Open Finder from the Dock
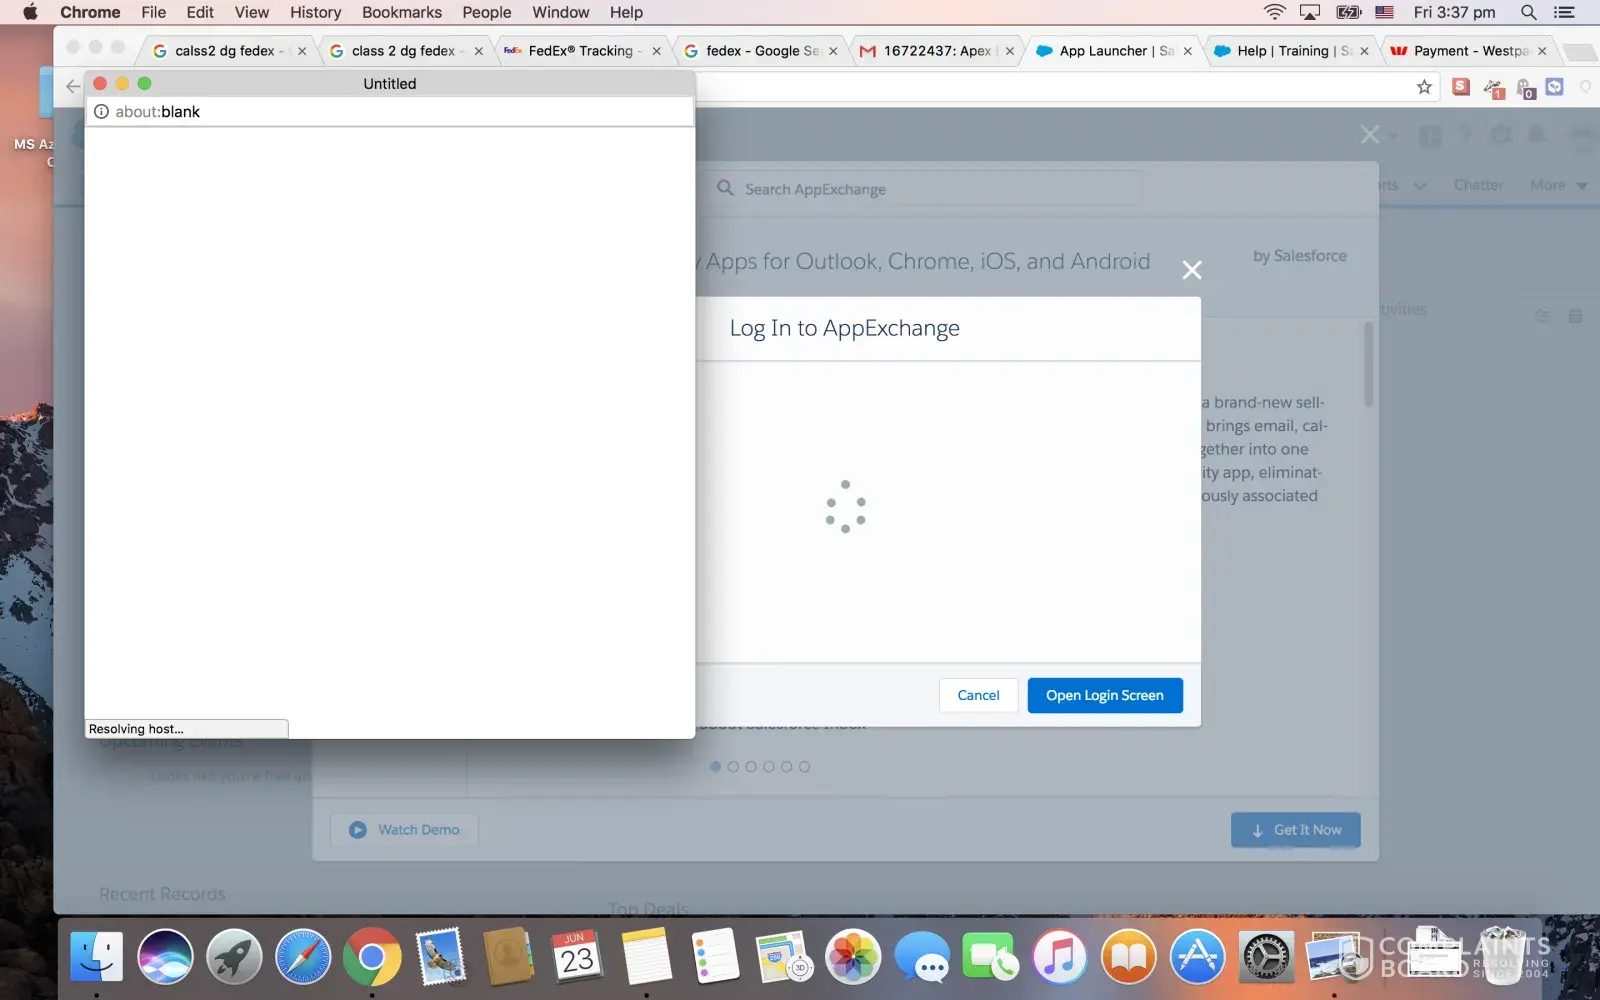 coord(97,957)
